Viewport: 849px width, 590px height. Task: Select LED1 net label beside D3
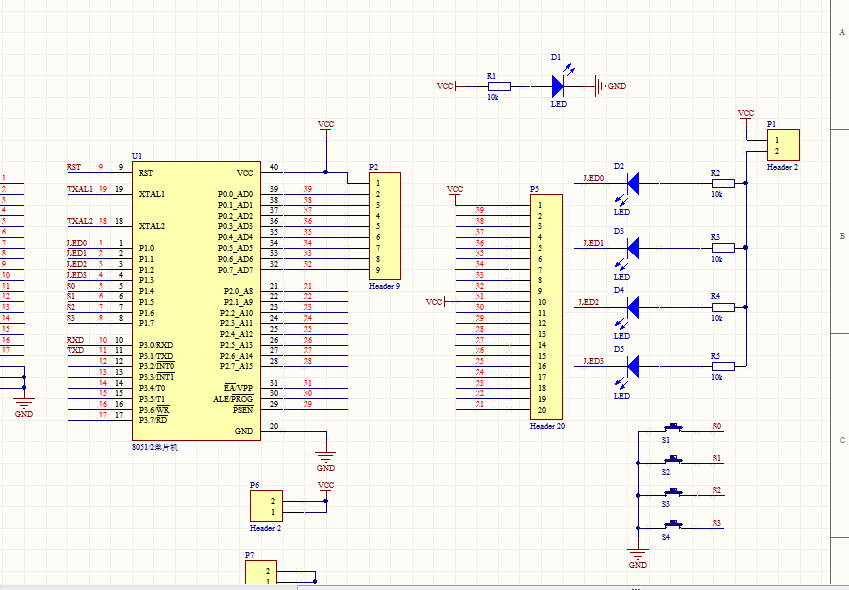click(x=593, y=243)
